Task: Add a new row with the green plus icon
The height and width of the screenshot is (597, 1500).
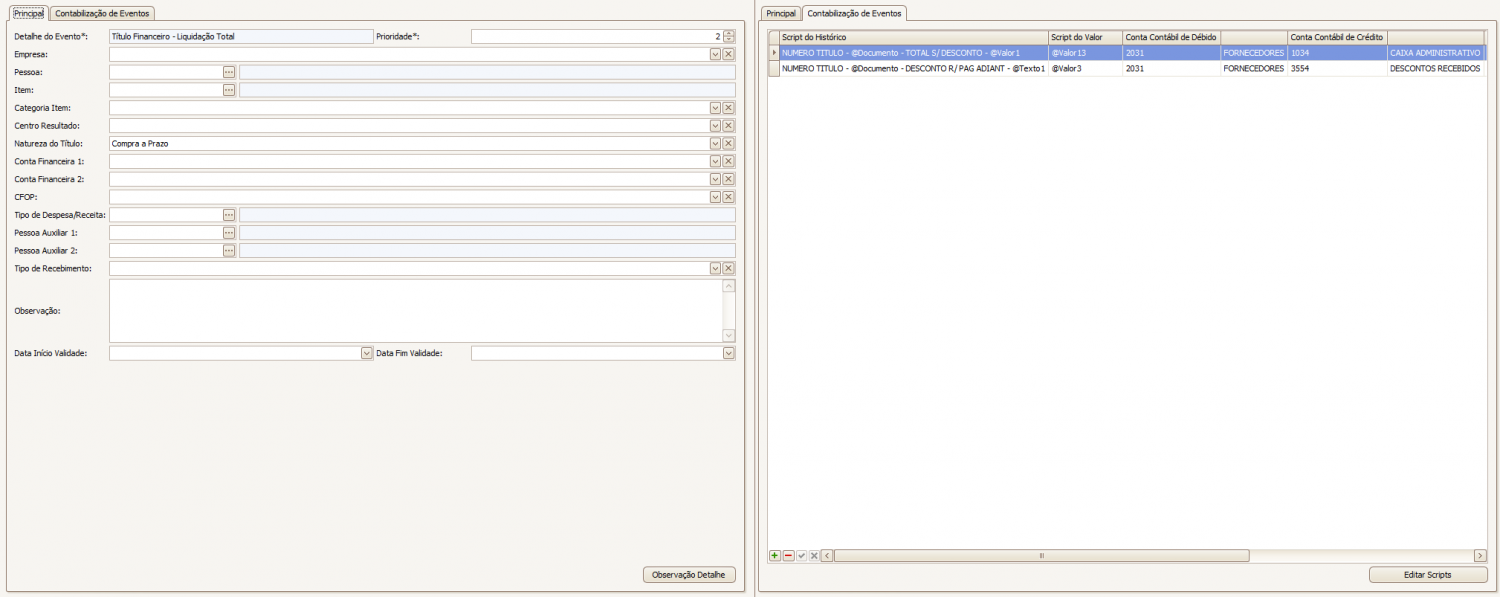Action: [775, 555]
